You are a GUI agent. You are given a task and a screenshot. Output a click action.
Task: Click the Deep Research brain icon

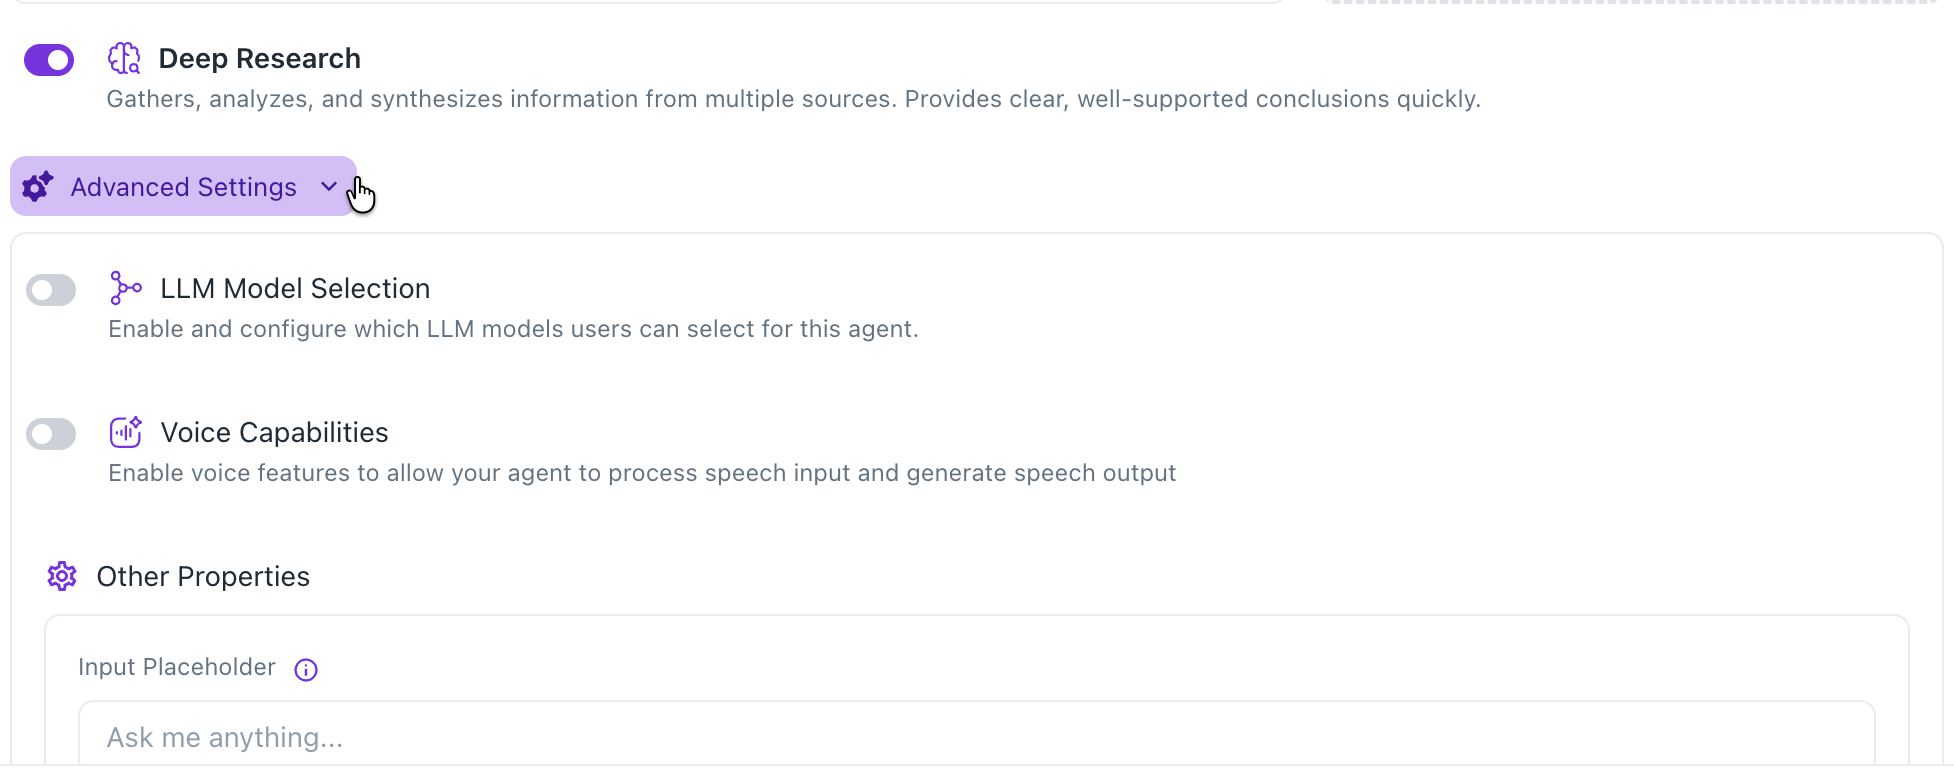[x=124, y=59]
